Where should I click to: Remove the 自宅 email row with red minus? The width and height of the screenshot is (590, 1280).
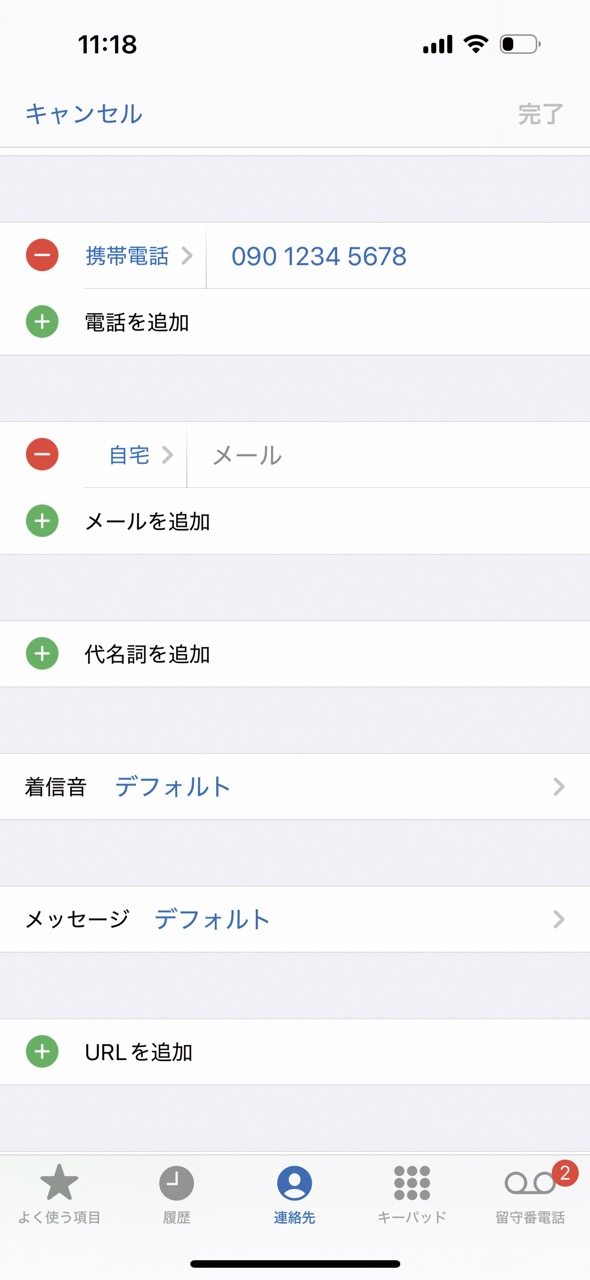tap(42, 455)
